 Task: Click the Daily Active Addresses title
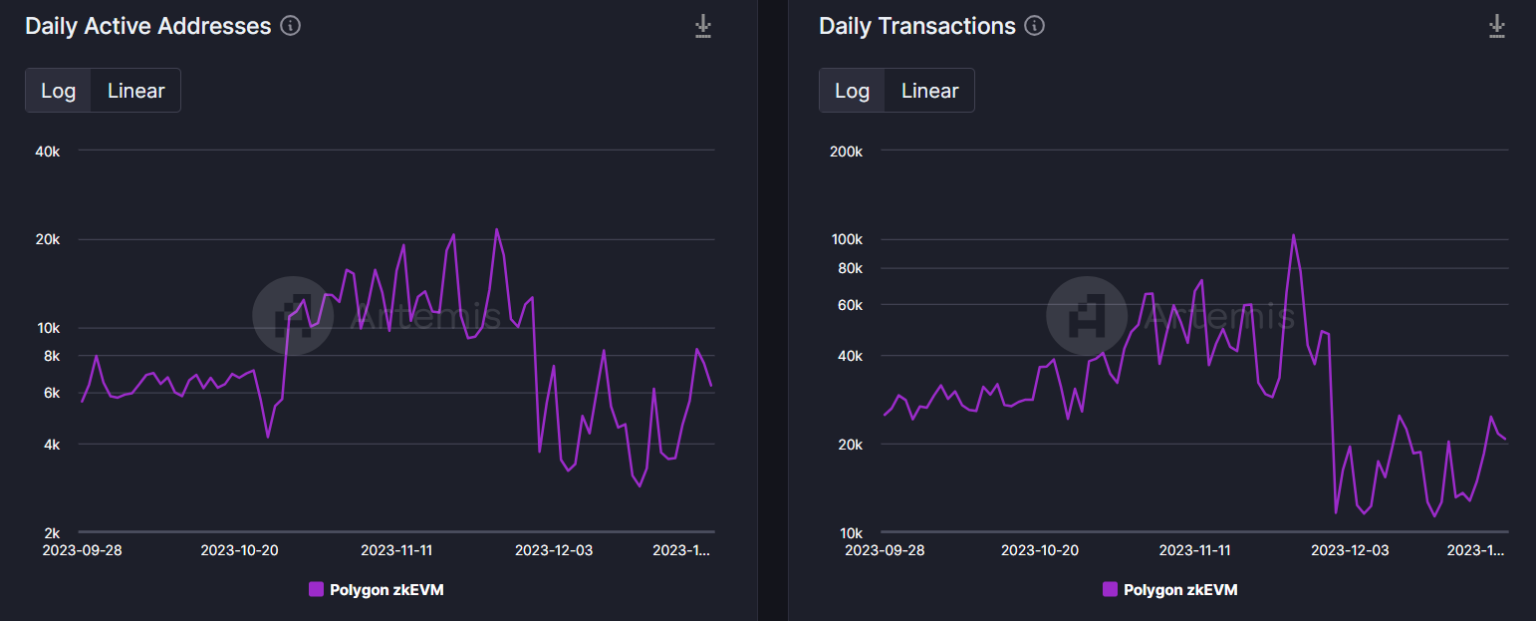[x=148, y=26]
